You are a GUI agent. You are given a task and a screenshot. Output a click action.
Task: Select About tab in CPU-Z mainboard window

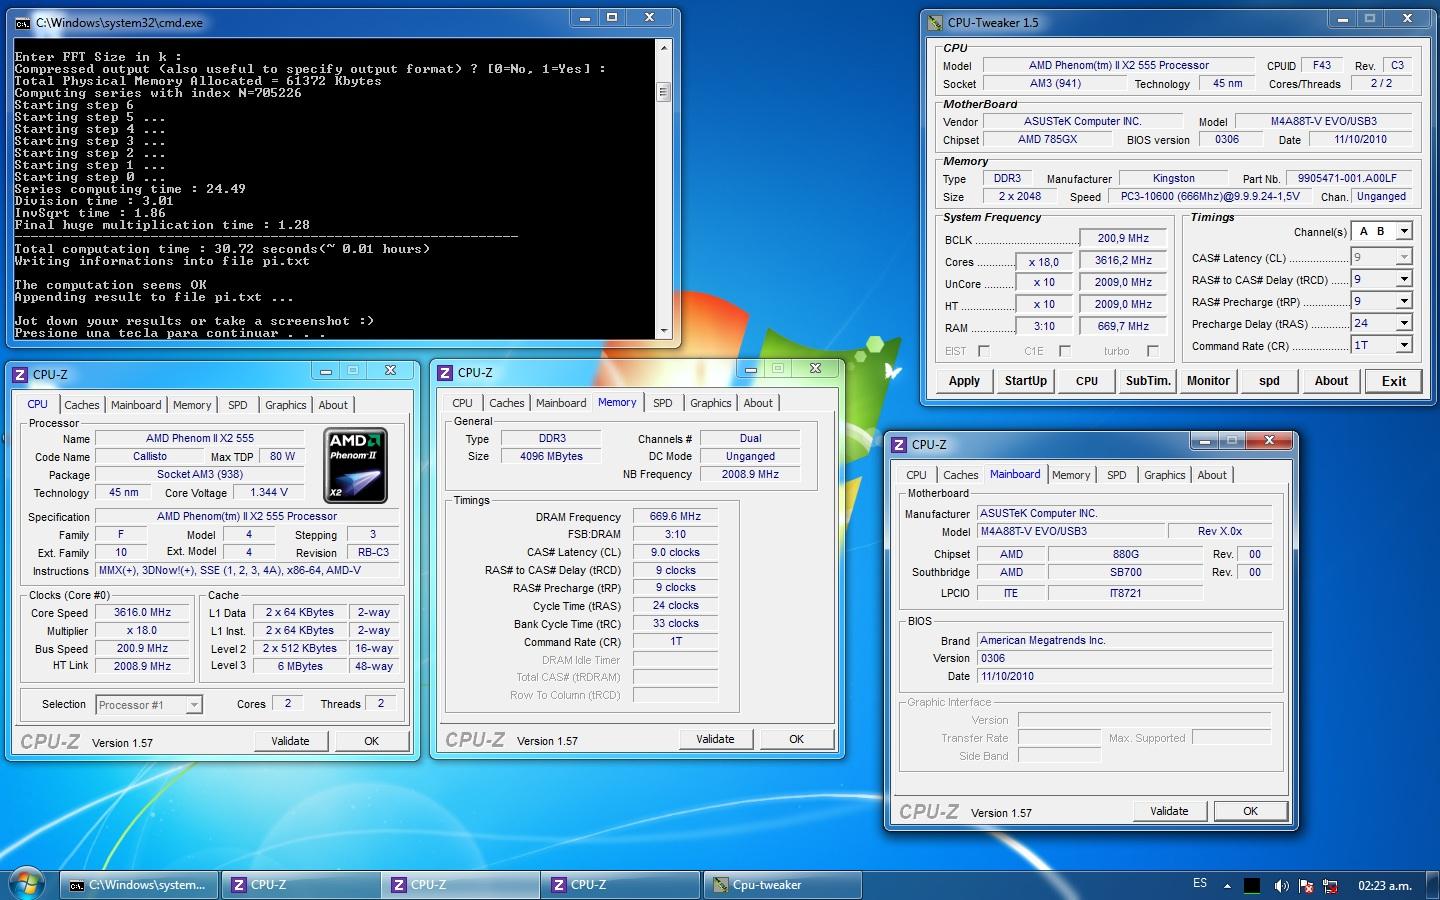pyautogui.click(x=1212, y=475)
